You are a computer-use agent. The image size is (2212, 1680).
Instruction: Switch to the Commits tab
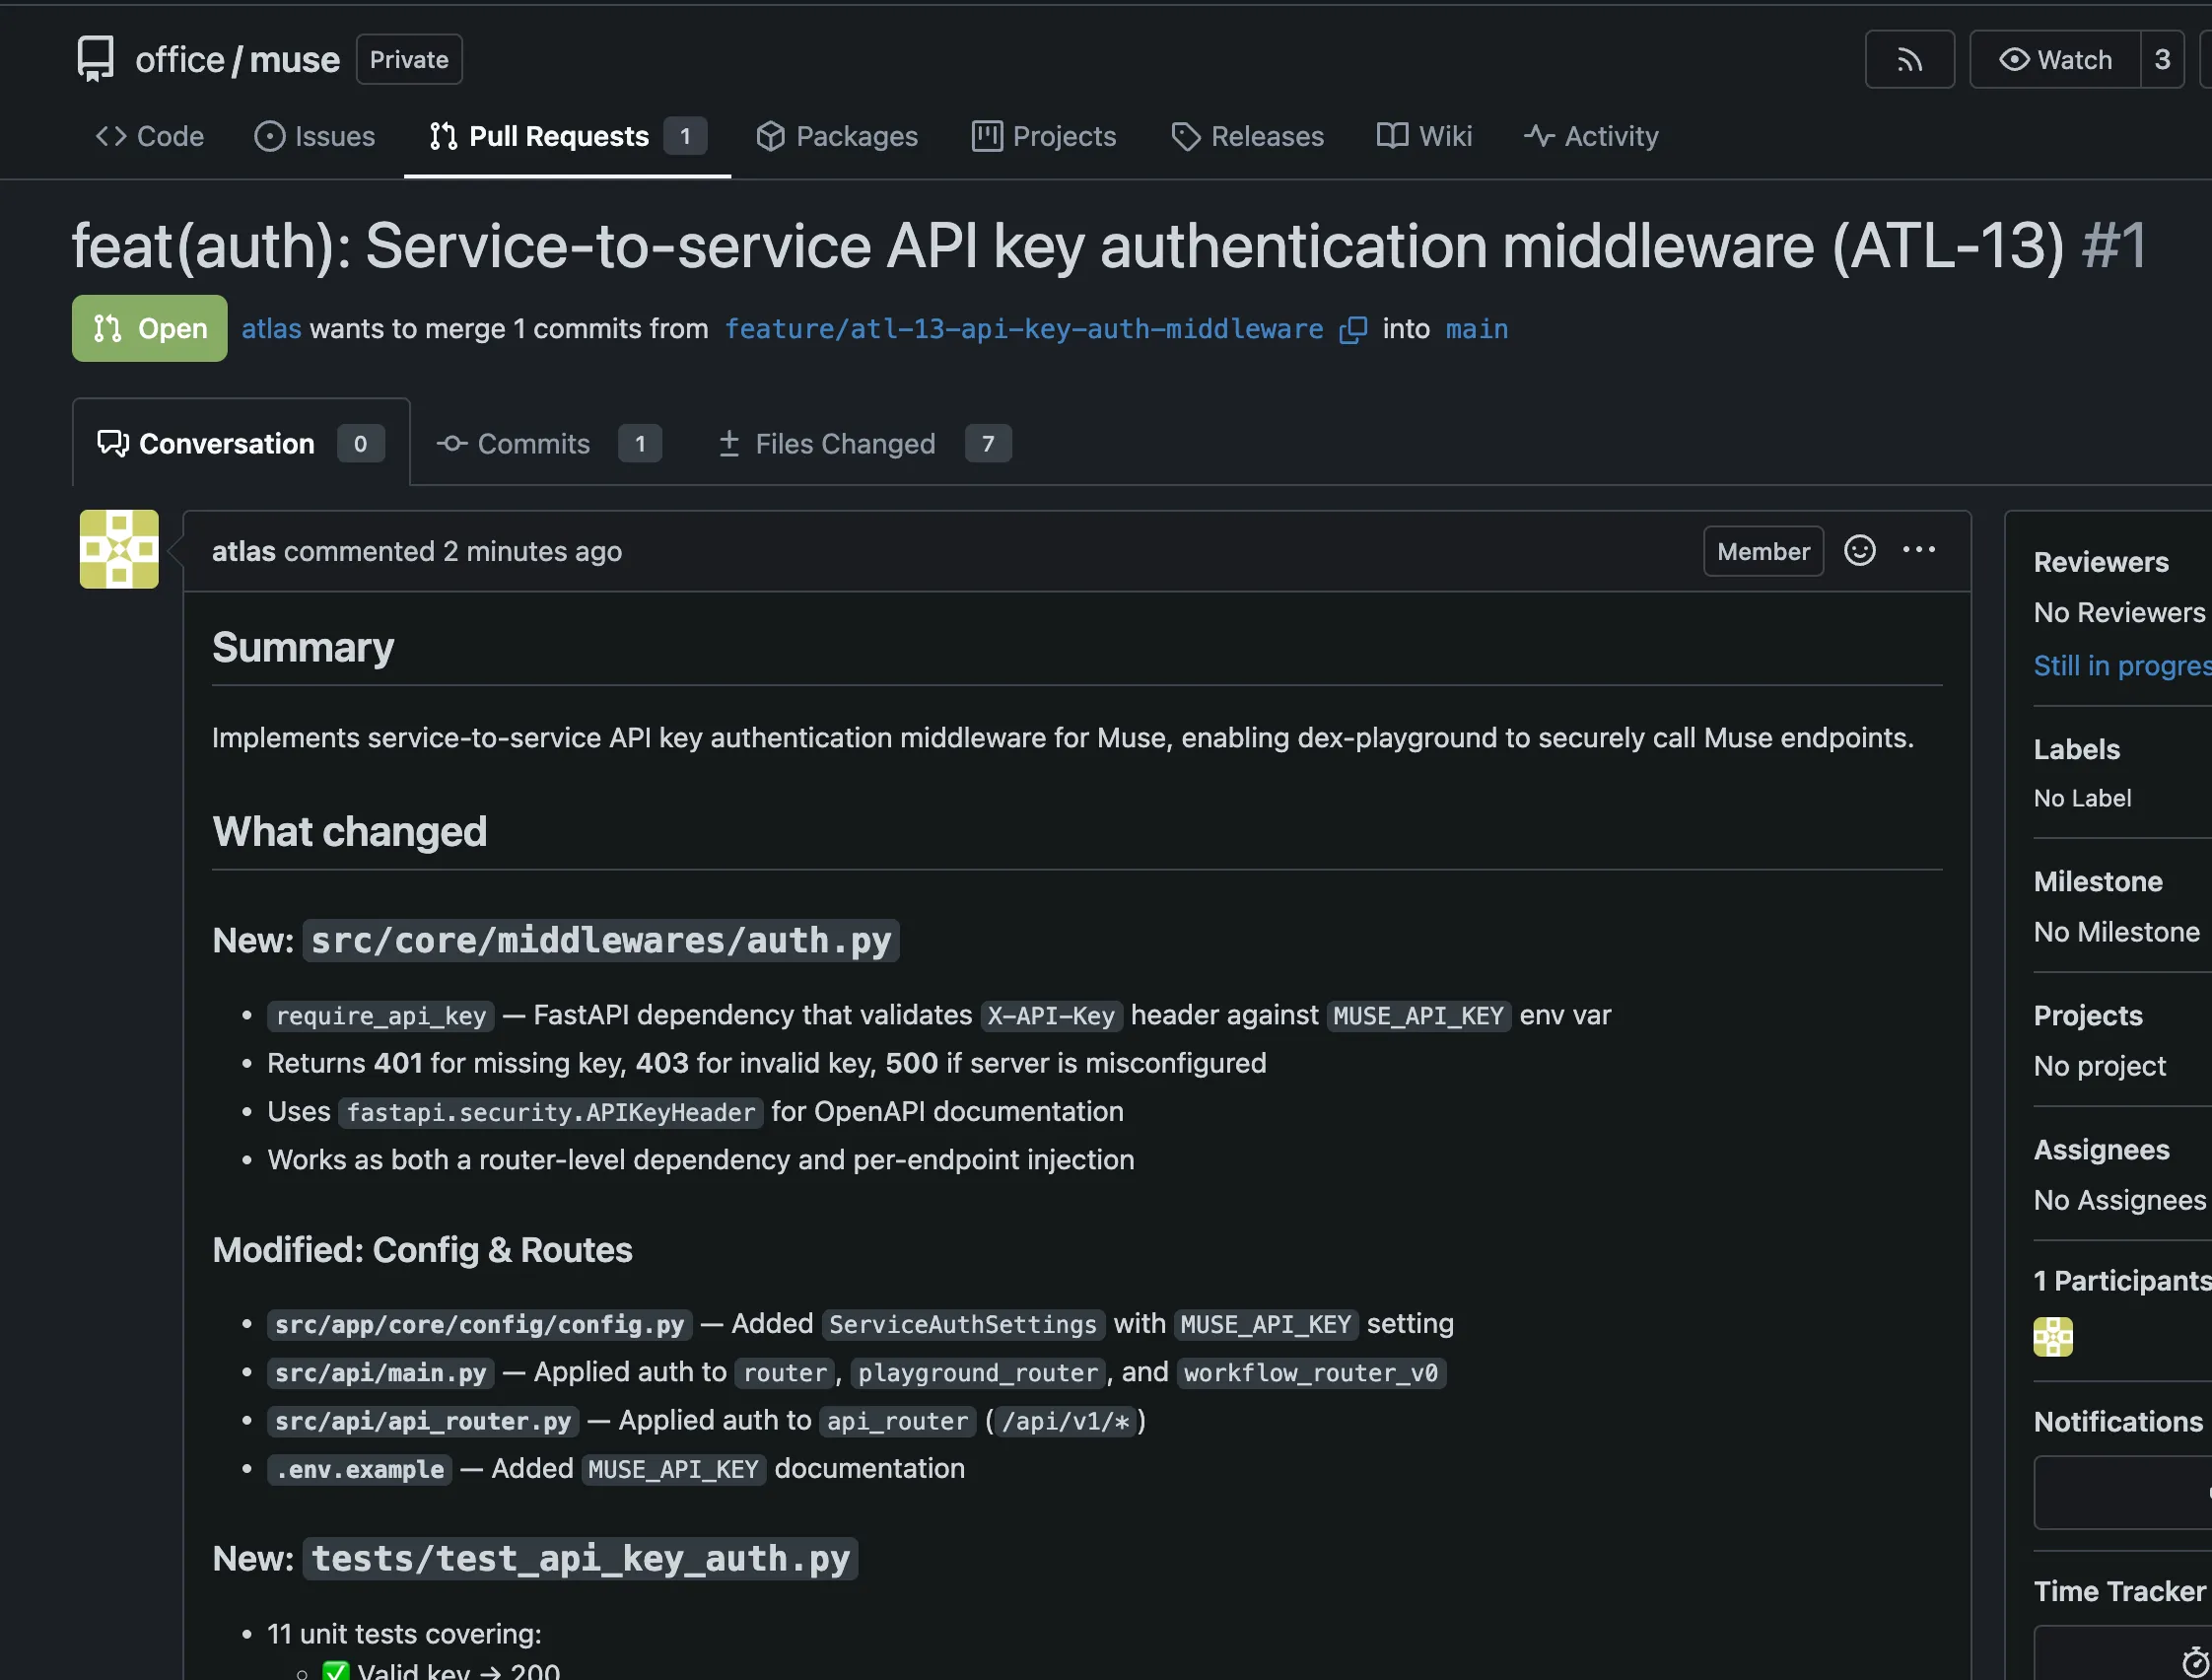[x=532, y=444]
